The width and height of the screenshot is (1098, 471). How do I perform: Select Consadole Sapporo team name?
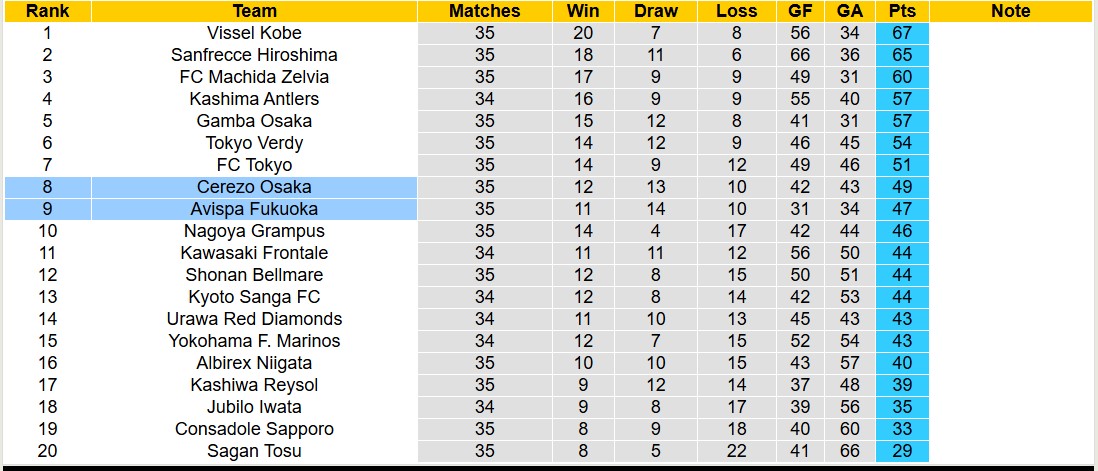pyautogui.click(x=254, y=429)
